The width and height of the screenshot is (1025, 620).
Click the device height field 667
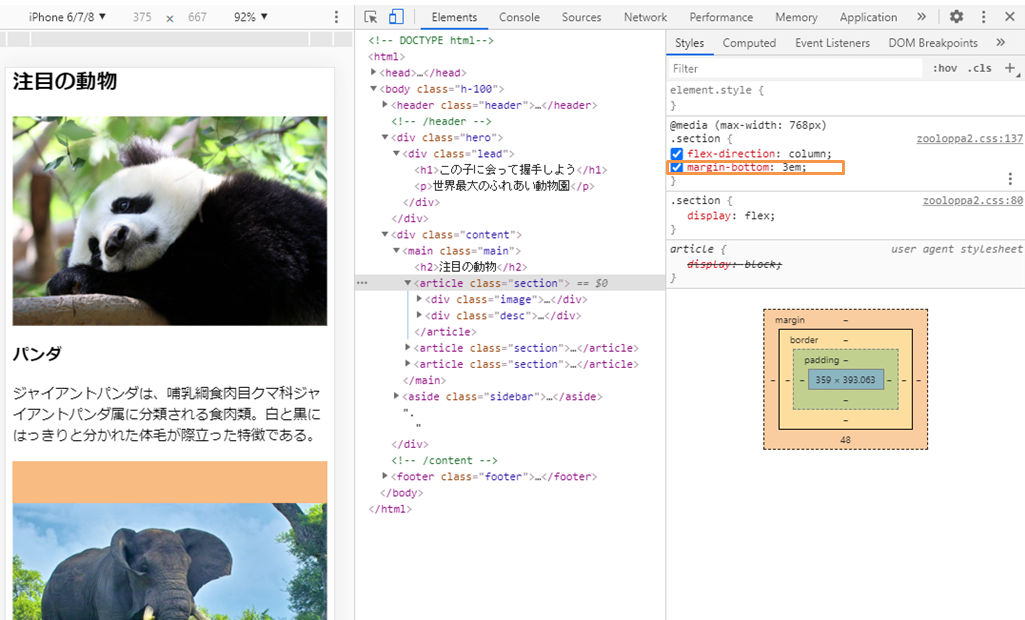pos(197,17)
